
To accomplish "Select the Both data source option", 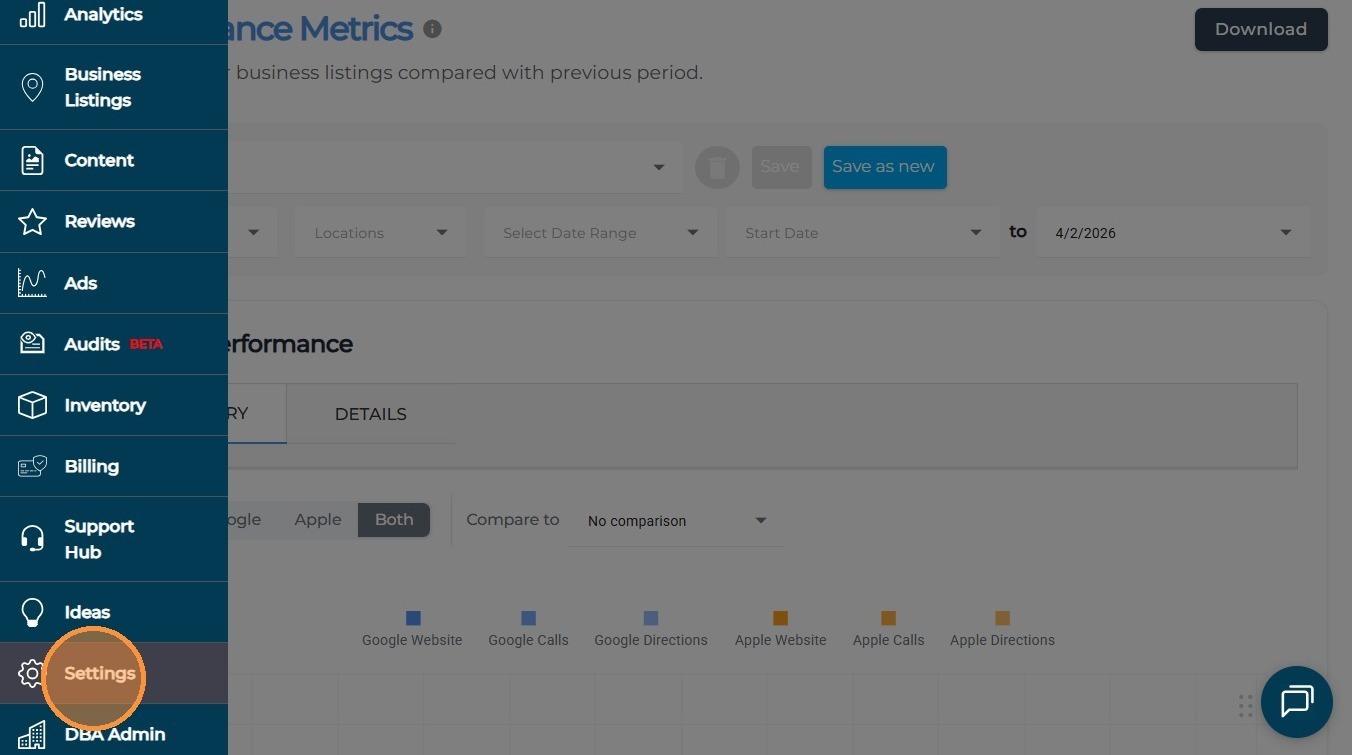I will coord(394,520).
